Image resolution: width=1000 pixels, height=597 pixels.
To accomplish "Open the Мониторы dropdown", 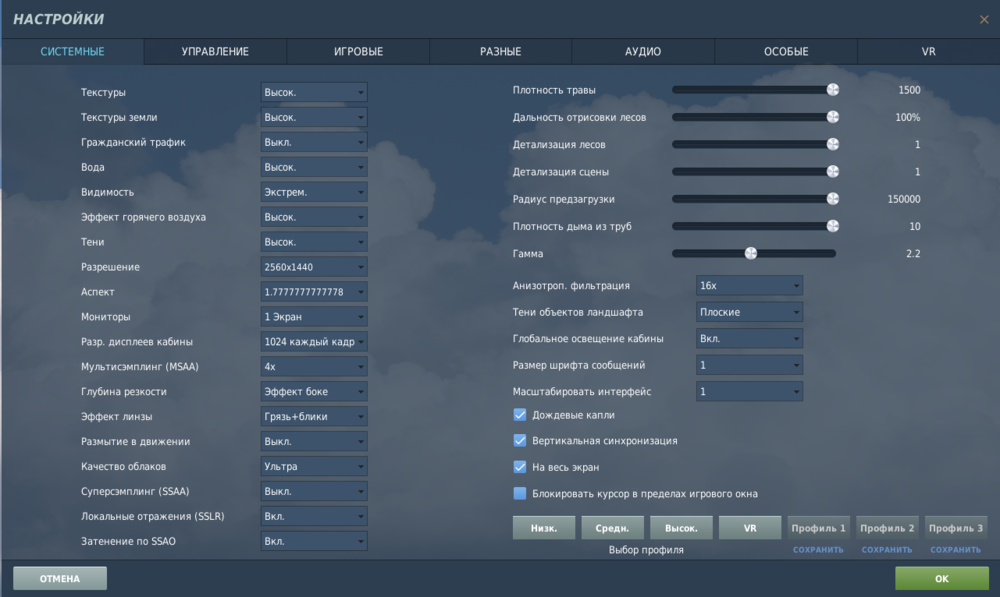I will point(314,316).
